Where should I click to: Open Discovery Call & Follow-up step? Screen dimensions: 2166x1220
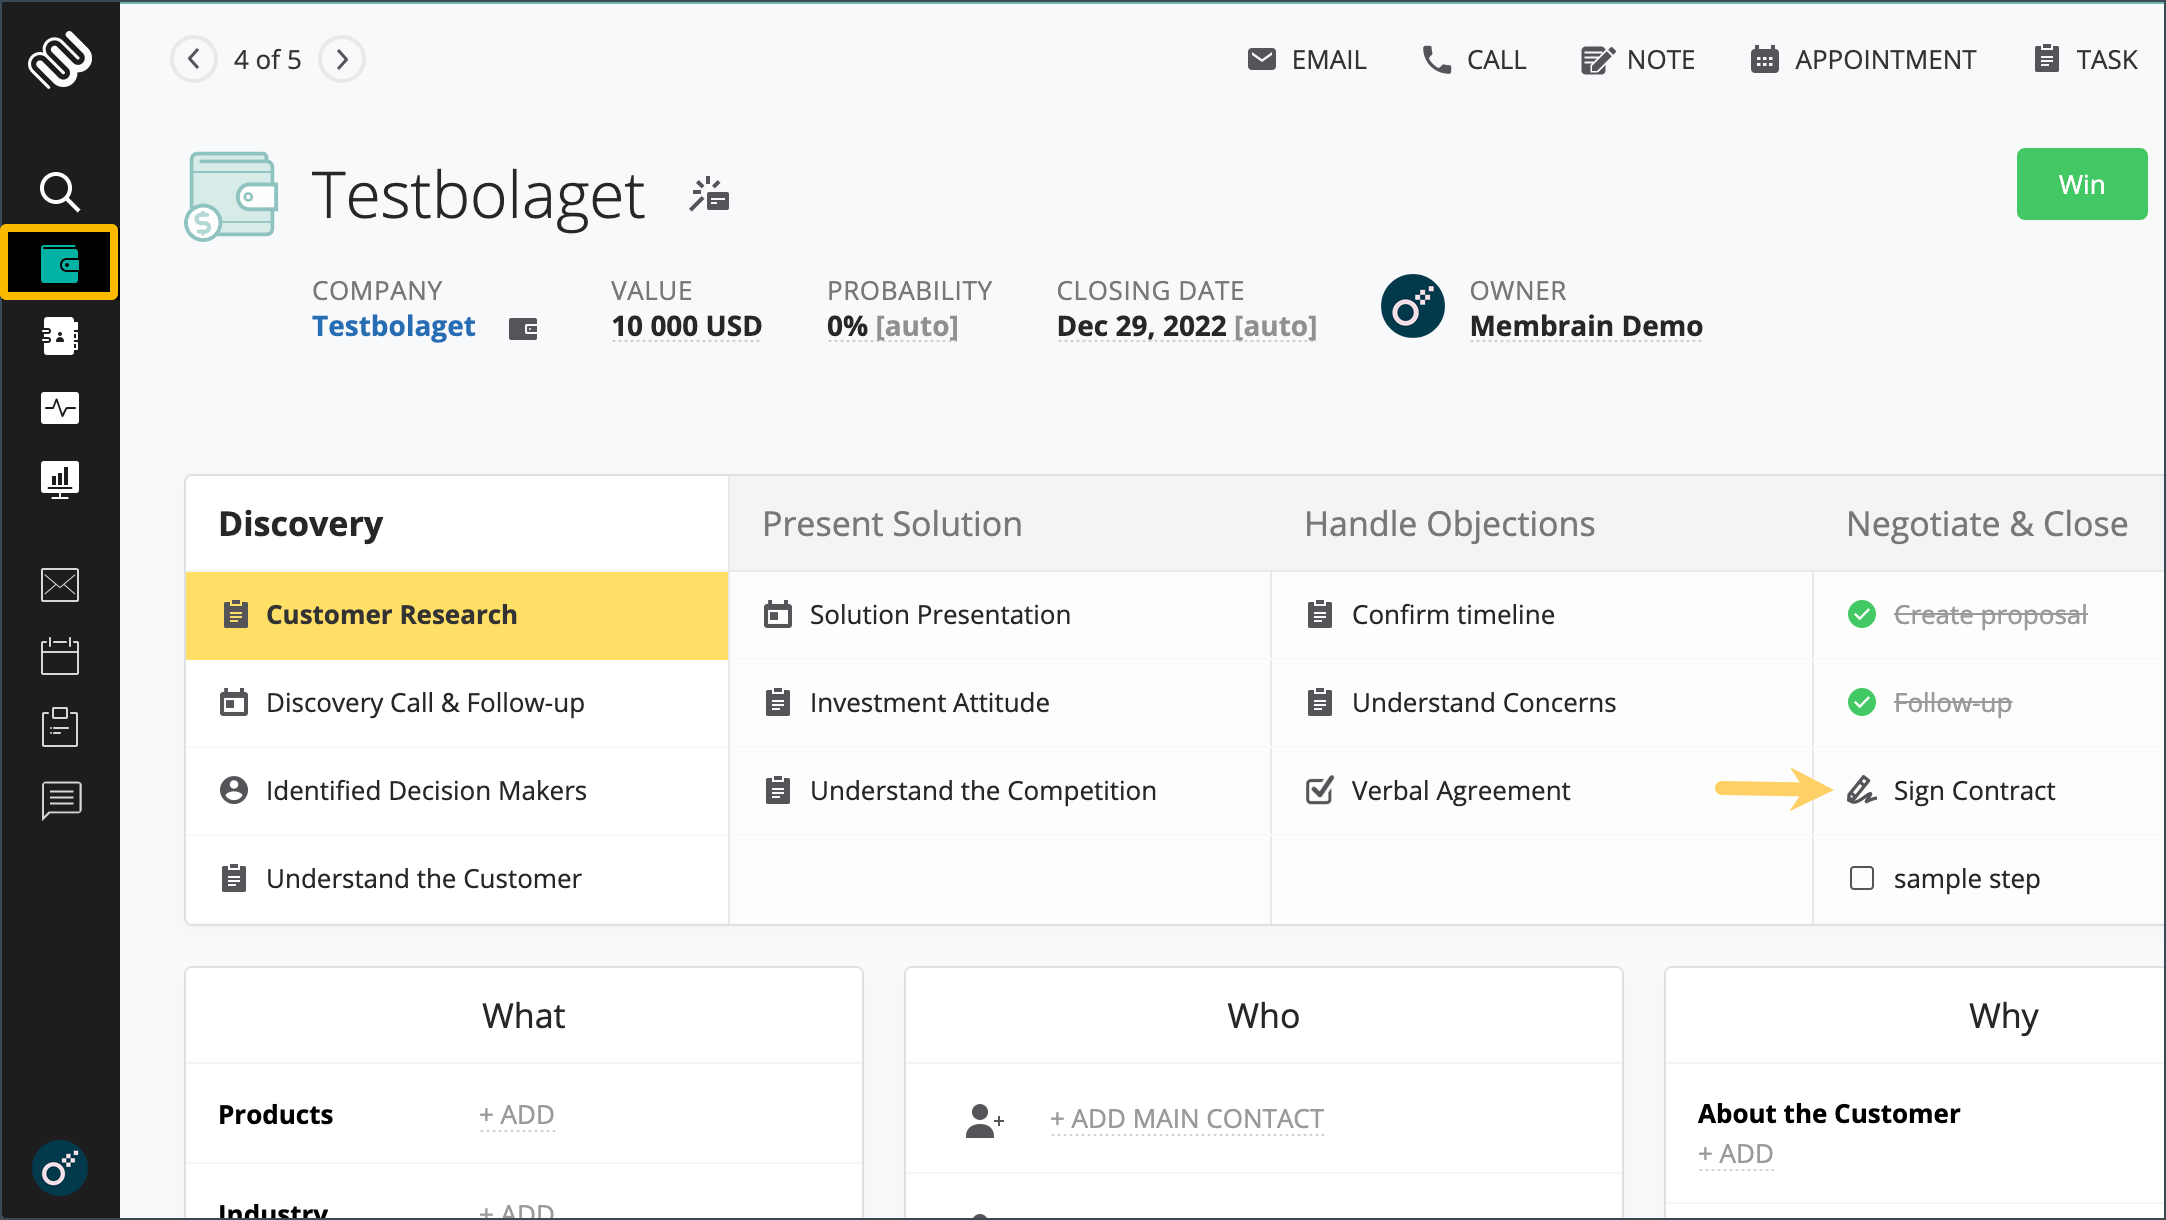[x=457, y=703]
